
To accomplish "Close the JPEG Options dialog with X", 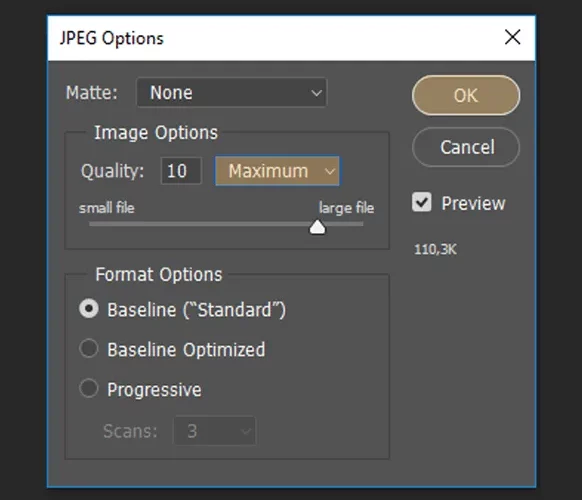I will (x=512, y=37).
